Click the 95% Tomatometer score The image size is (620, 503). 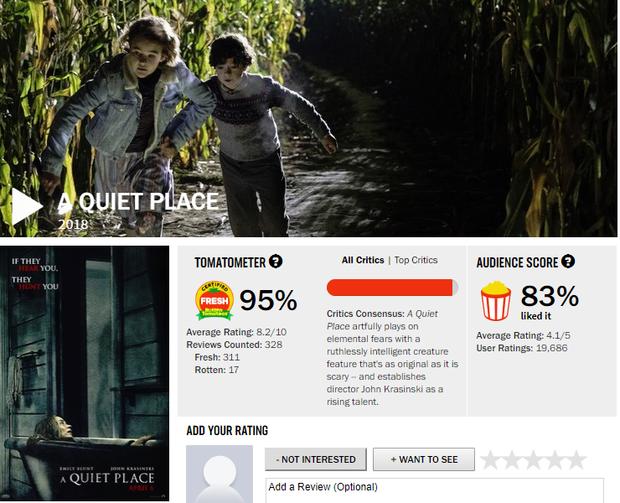[268, 301]
